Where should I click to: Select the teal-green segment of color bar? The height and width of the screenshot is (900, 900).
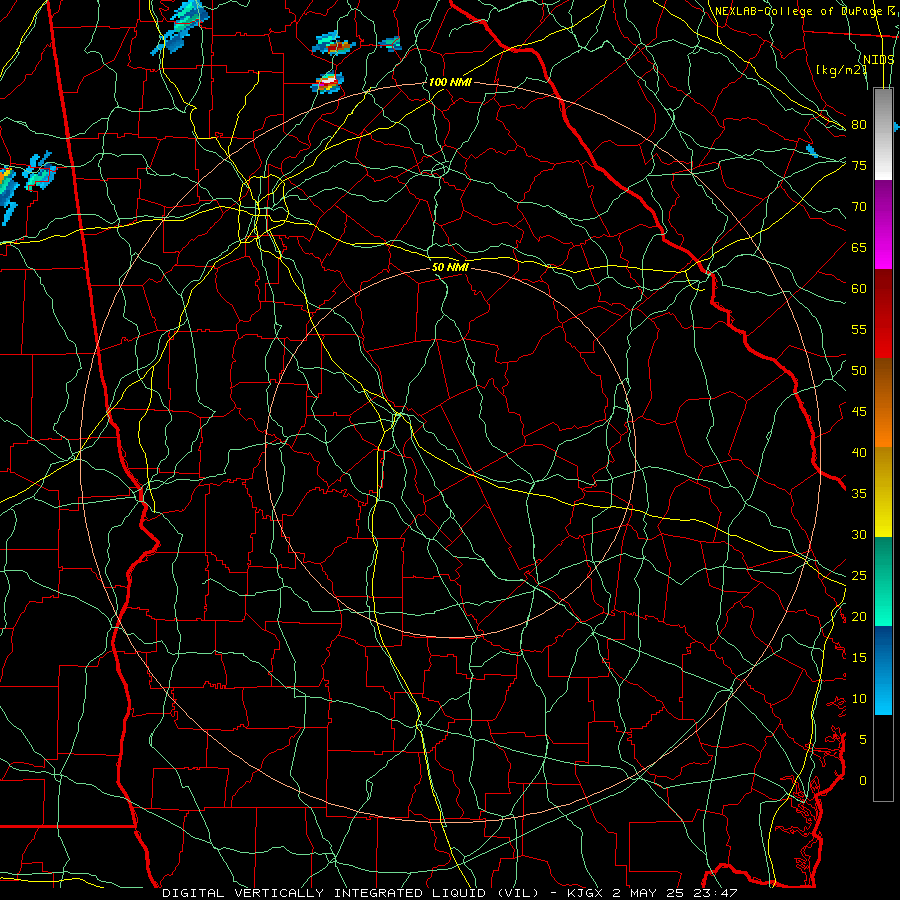pos(883,581)
